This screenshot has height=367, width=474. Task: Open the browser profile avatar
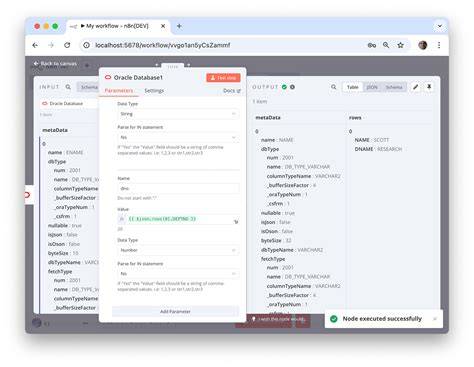(x=423, y=45)
